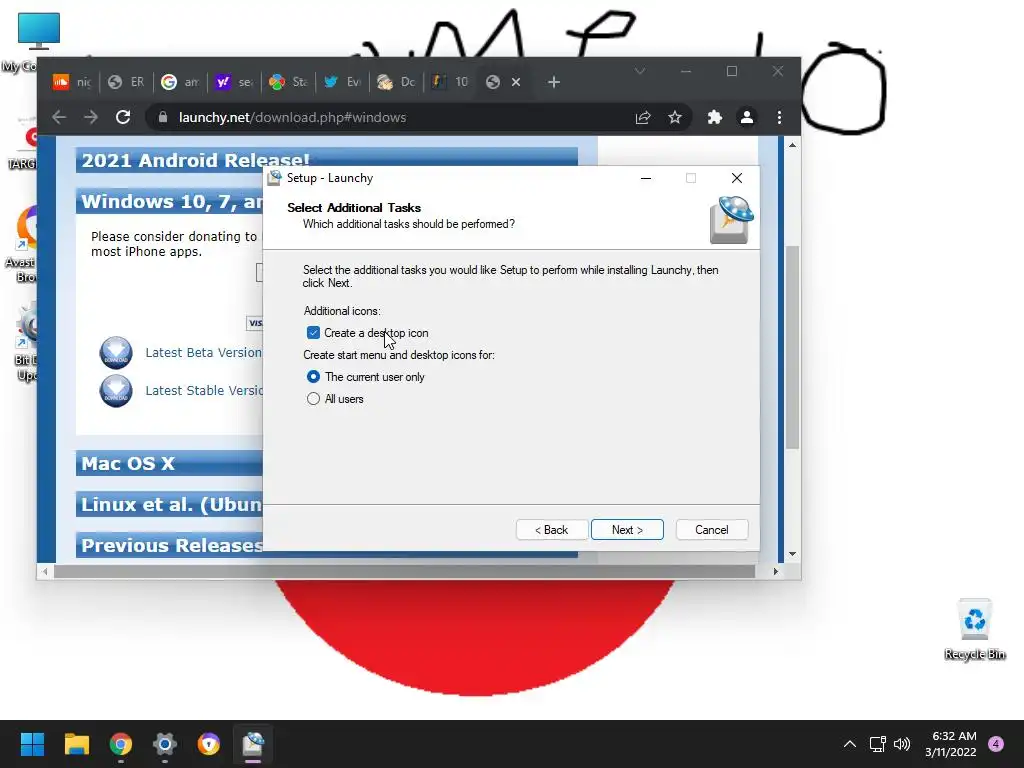Click the Launchy setup taskbar icon
The image size is (1024, 768).
253,744
